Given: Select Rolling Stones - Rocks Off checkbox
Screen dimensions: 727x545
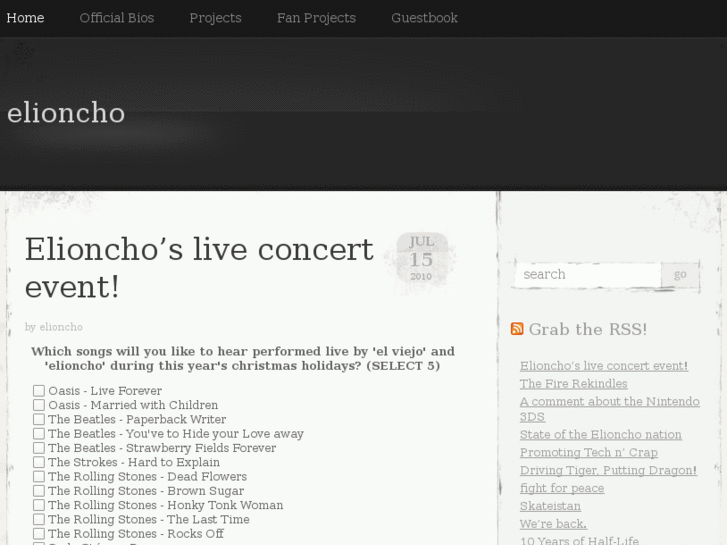Looking at the screenshot, I should coord(39,534).
